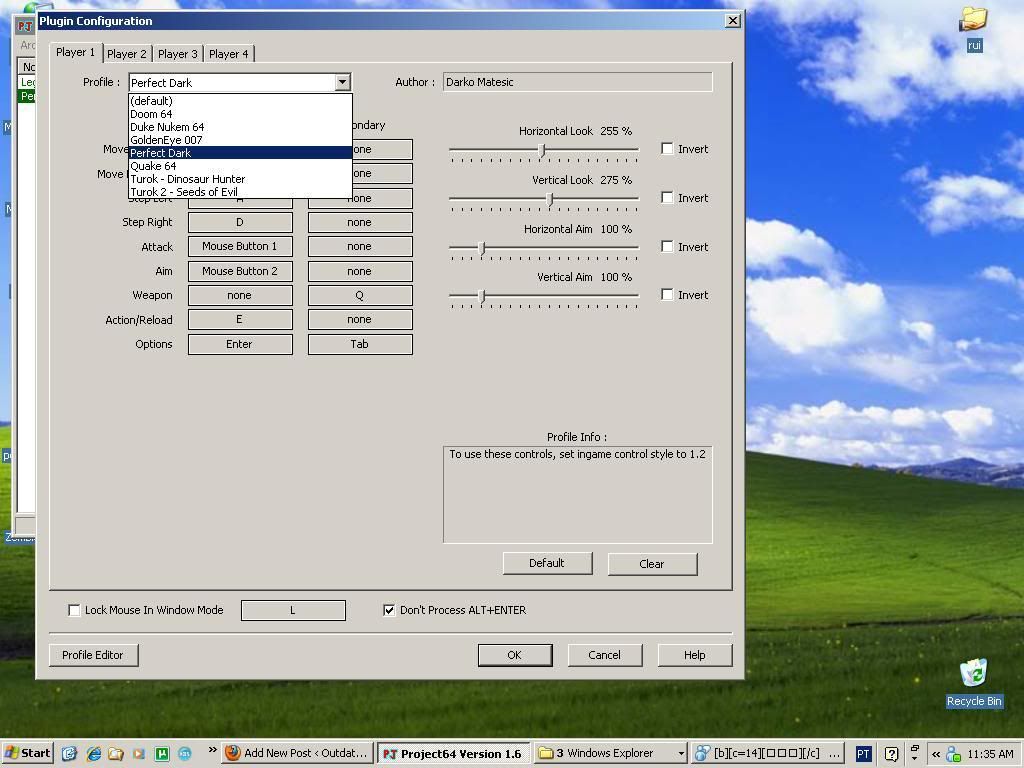Switch to the Player 2 tab
Screen dimensions: 1024x768
[x=126, y=54]
